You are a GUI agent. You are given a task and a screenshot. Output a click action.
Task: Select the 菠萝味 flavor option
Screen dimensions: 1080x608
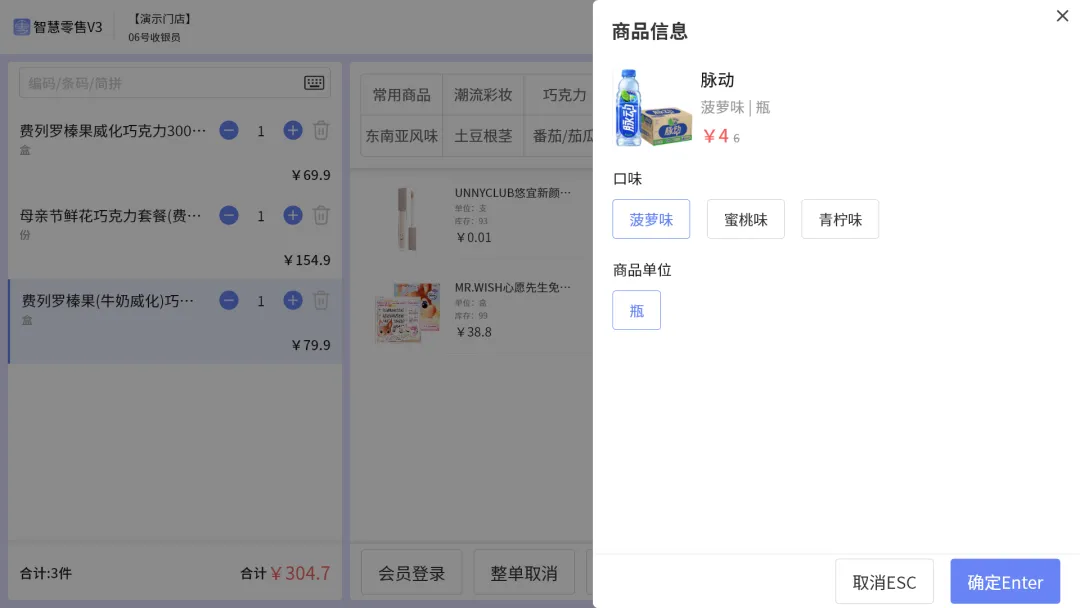click(x=651, y=219)
